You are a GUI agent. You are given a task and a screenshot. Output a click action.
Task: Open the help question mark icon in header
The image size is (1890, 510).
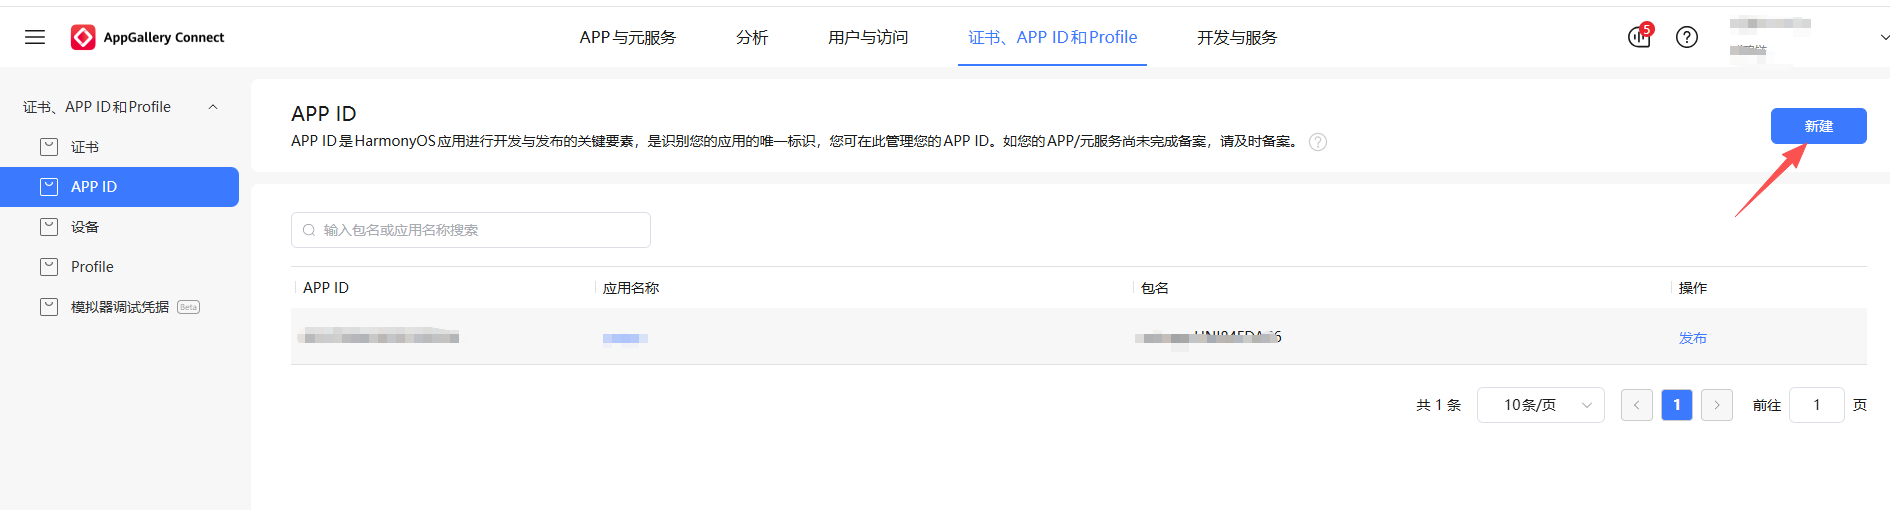coord(1687,37)
